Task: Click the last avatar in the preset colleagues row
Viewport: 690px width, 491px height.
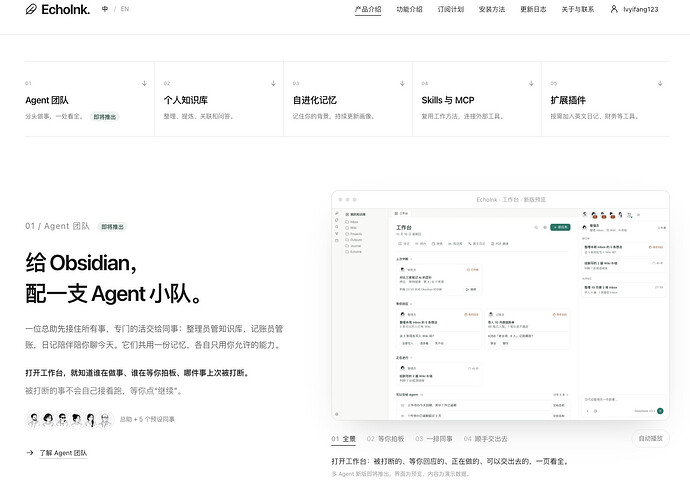Action: (x=105, y=419)
